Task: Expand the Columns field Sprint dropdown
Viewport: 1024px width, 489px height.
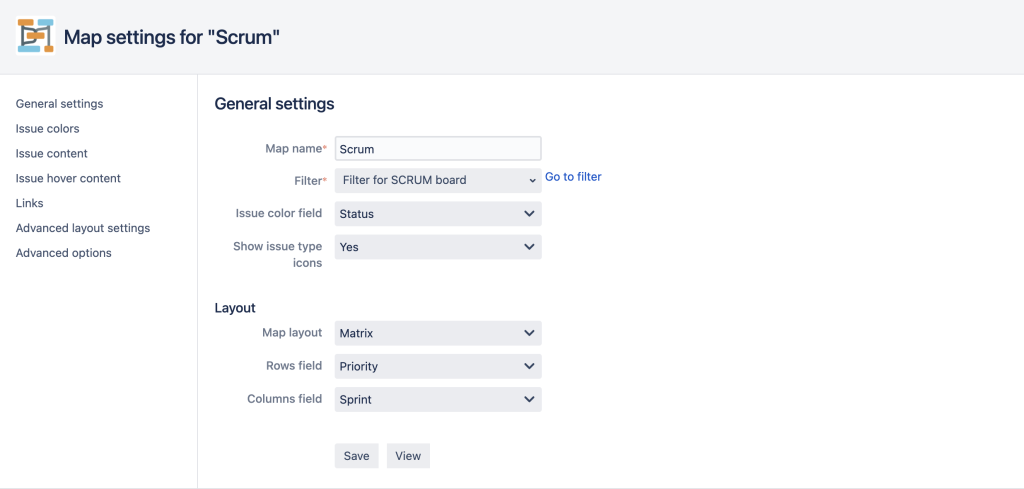Action: pos(438,400)
